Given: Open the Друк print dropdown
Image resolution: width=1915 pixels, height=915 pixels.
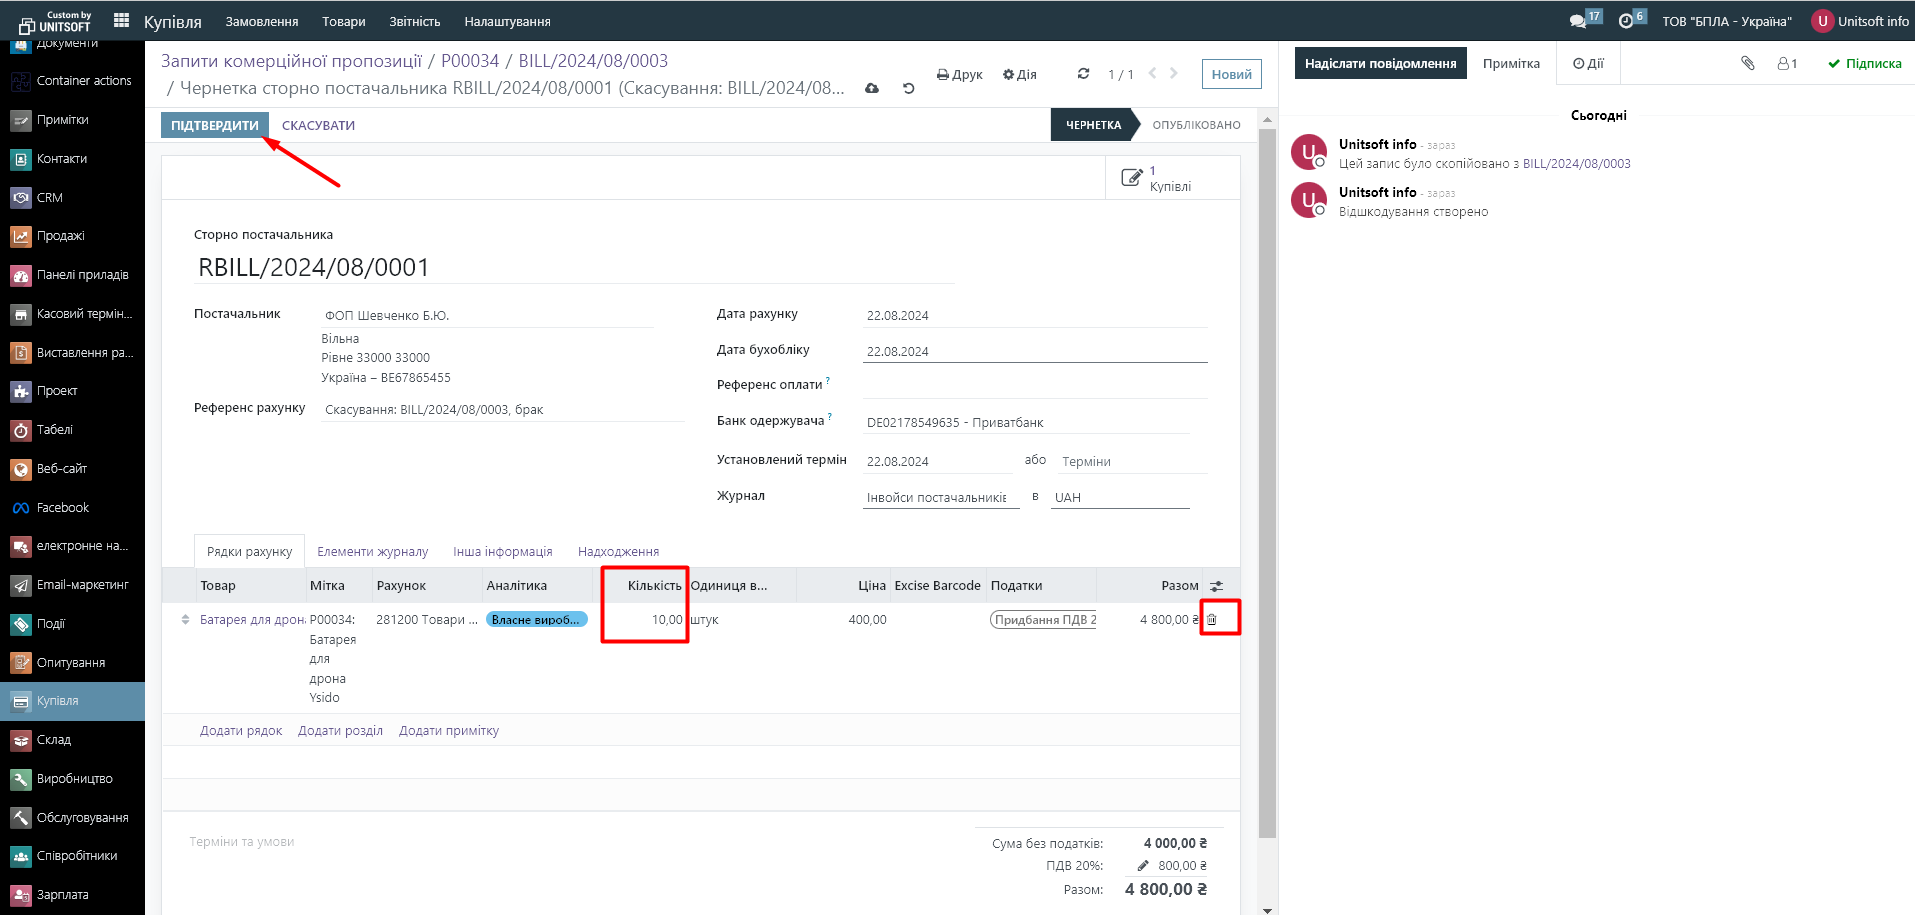Looking at the screenshot, I should pos(960,74).
